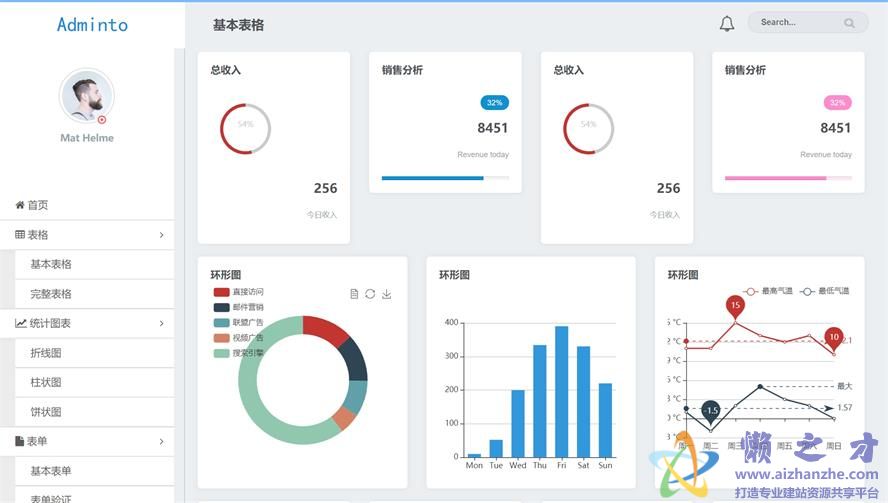Click the pink revenue progress bar
Image resolution: width=888 pixels, height=503 pixels.
[788, 178]
